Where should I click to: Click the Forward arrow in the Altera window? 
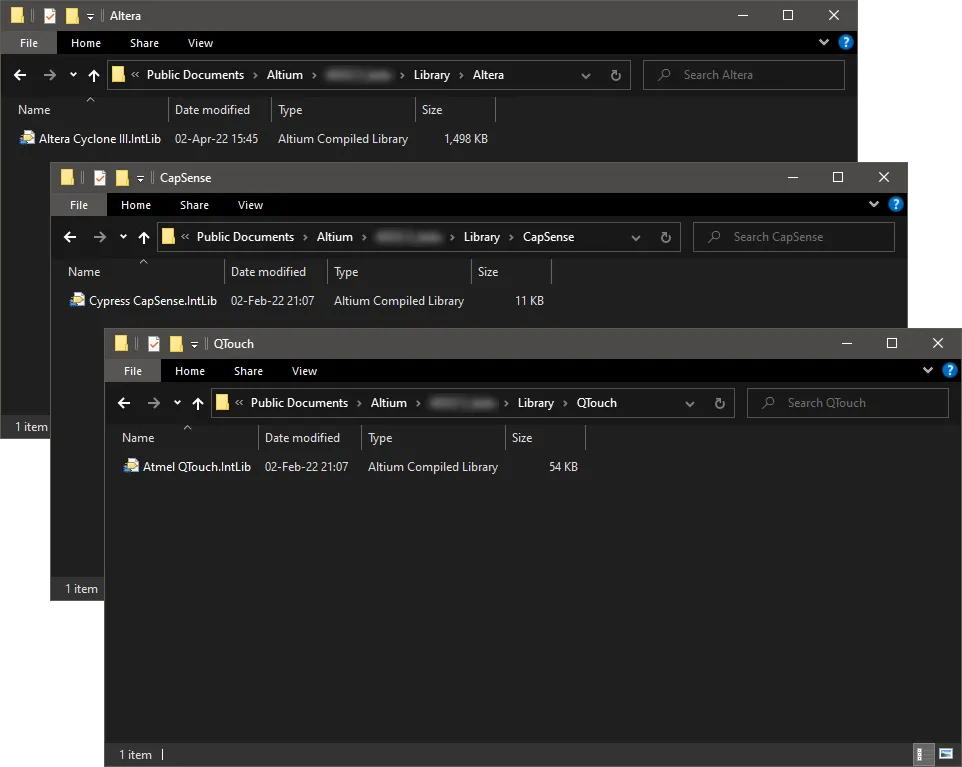click(50, 75)
